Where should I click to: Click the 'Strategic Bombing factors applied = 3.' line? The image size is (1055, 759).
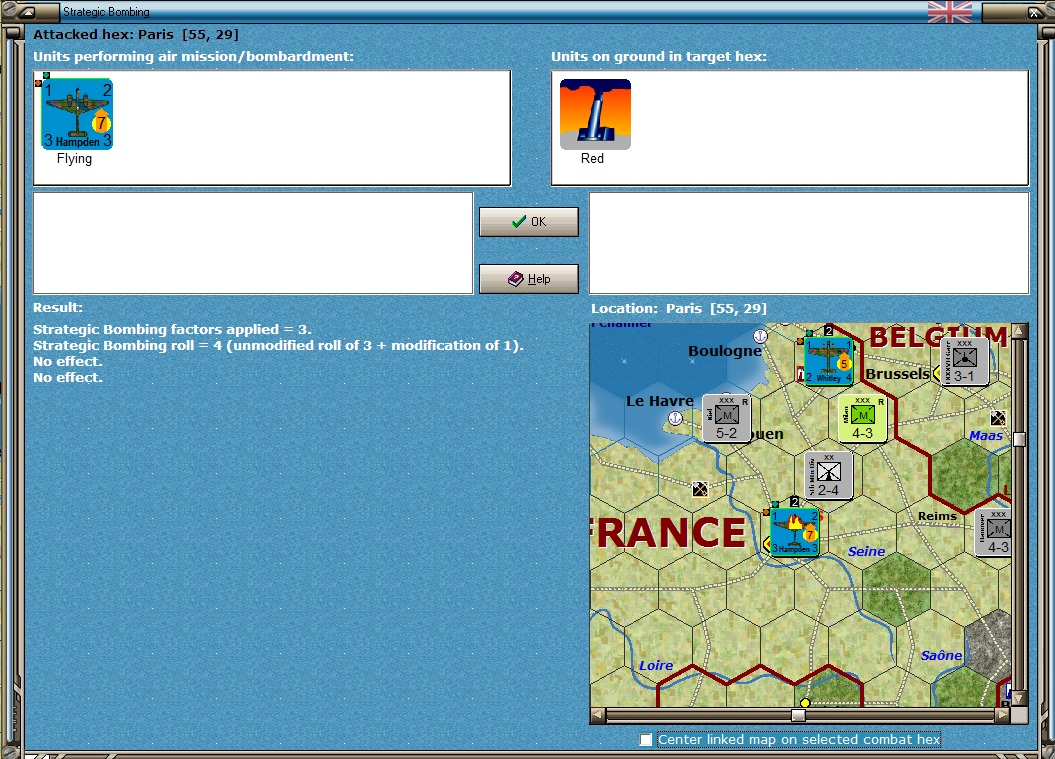click(x=172, y=330)
